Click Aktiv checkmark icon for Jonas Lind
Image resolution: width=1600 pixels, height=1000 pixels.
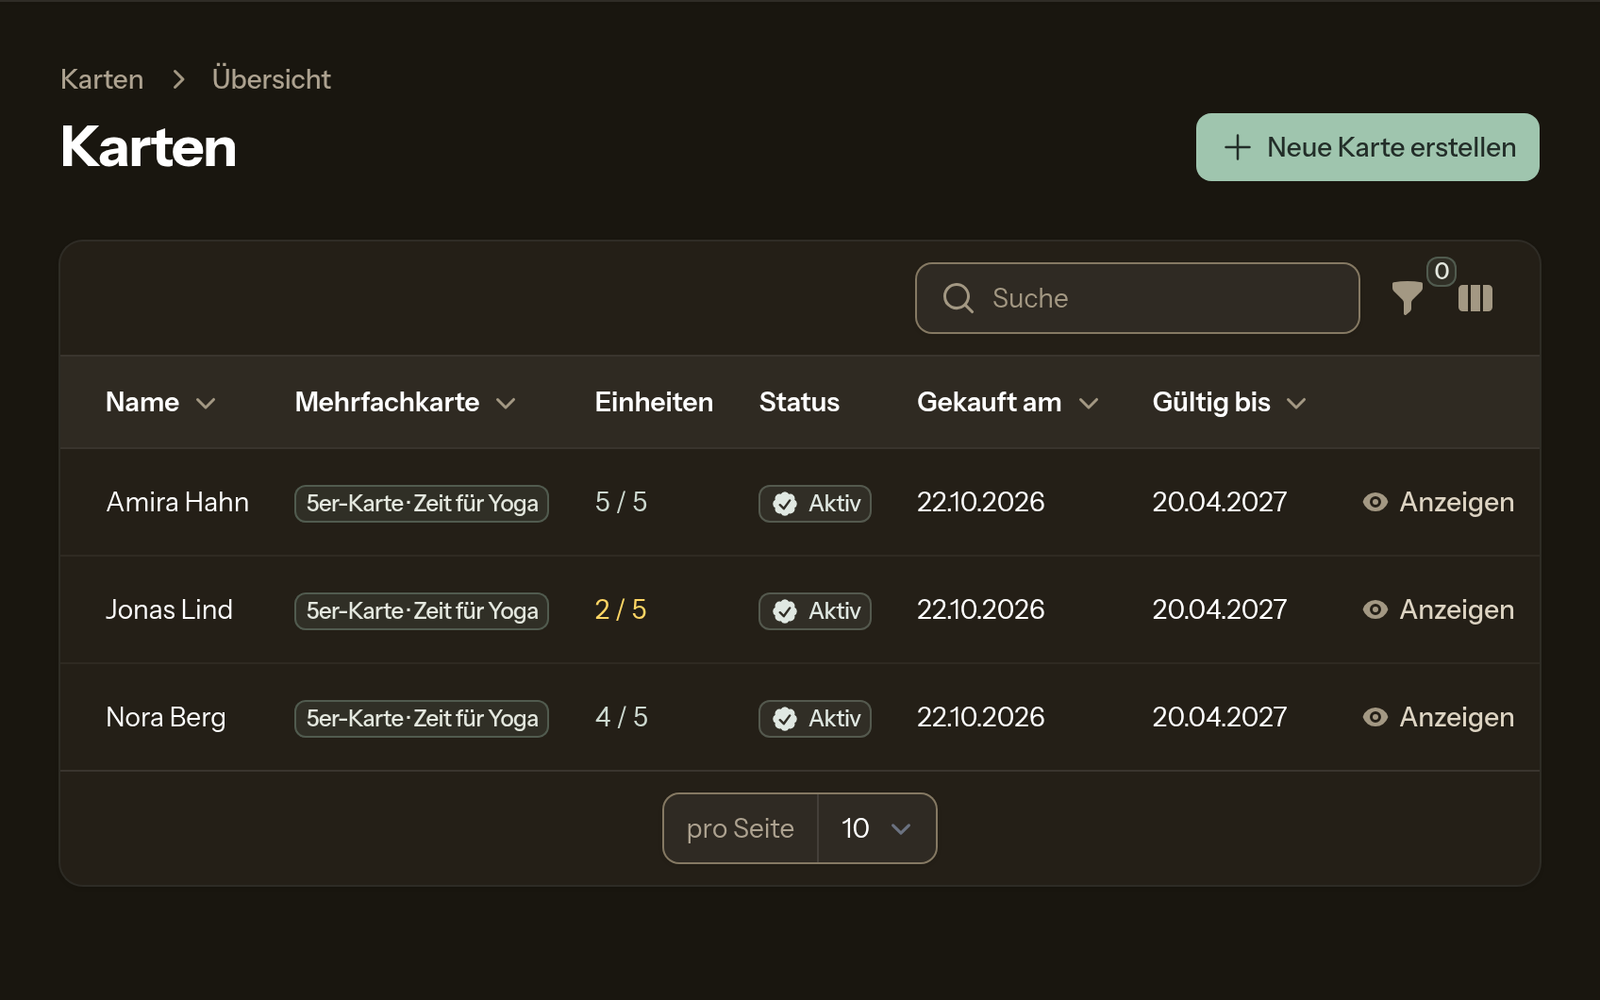tap(785, 611)
